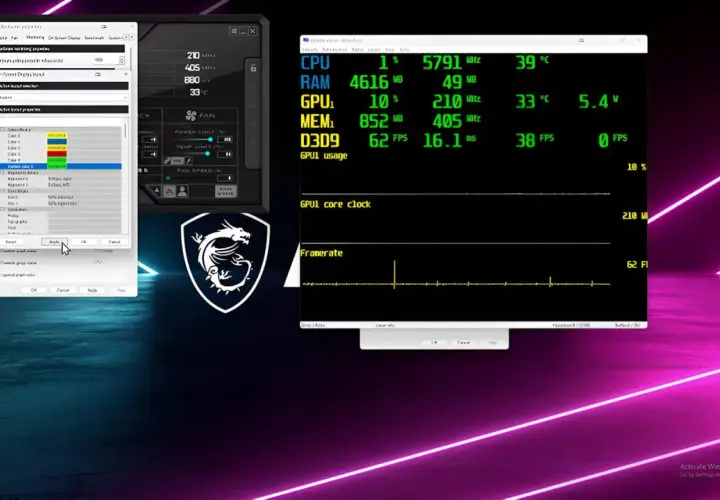Click Cancel in the dialog behind the hardware monitor window
Screen dimensions: 720x500
[463, 343]
